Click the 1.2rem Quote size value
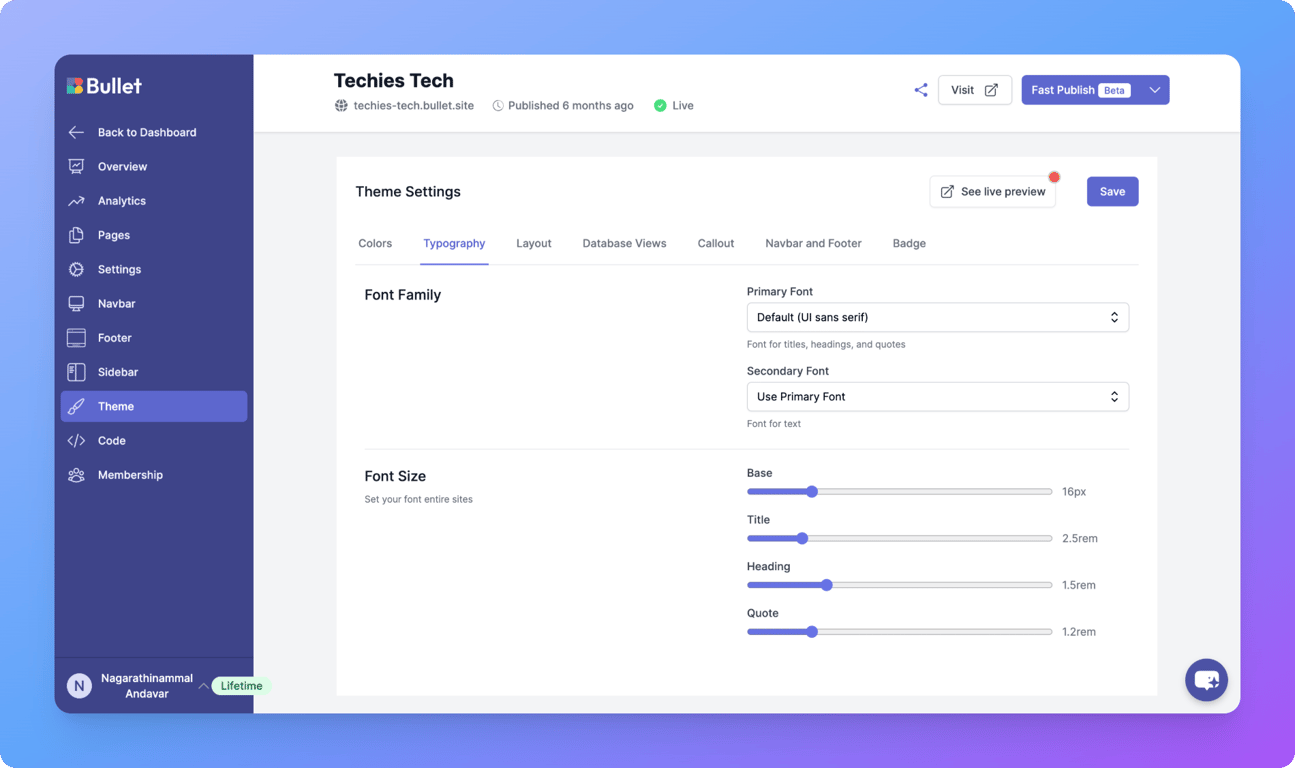The image size is (1295, 768). click(1079, 632)
